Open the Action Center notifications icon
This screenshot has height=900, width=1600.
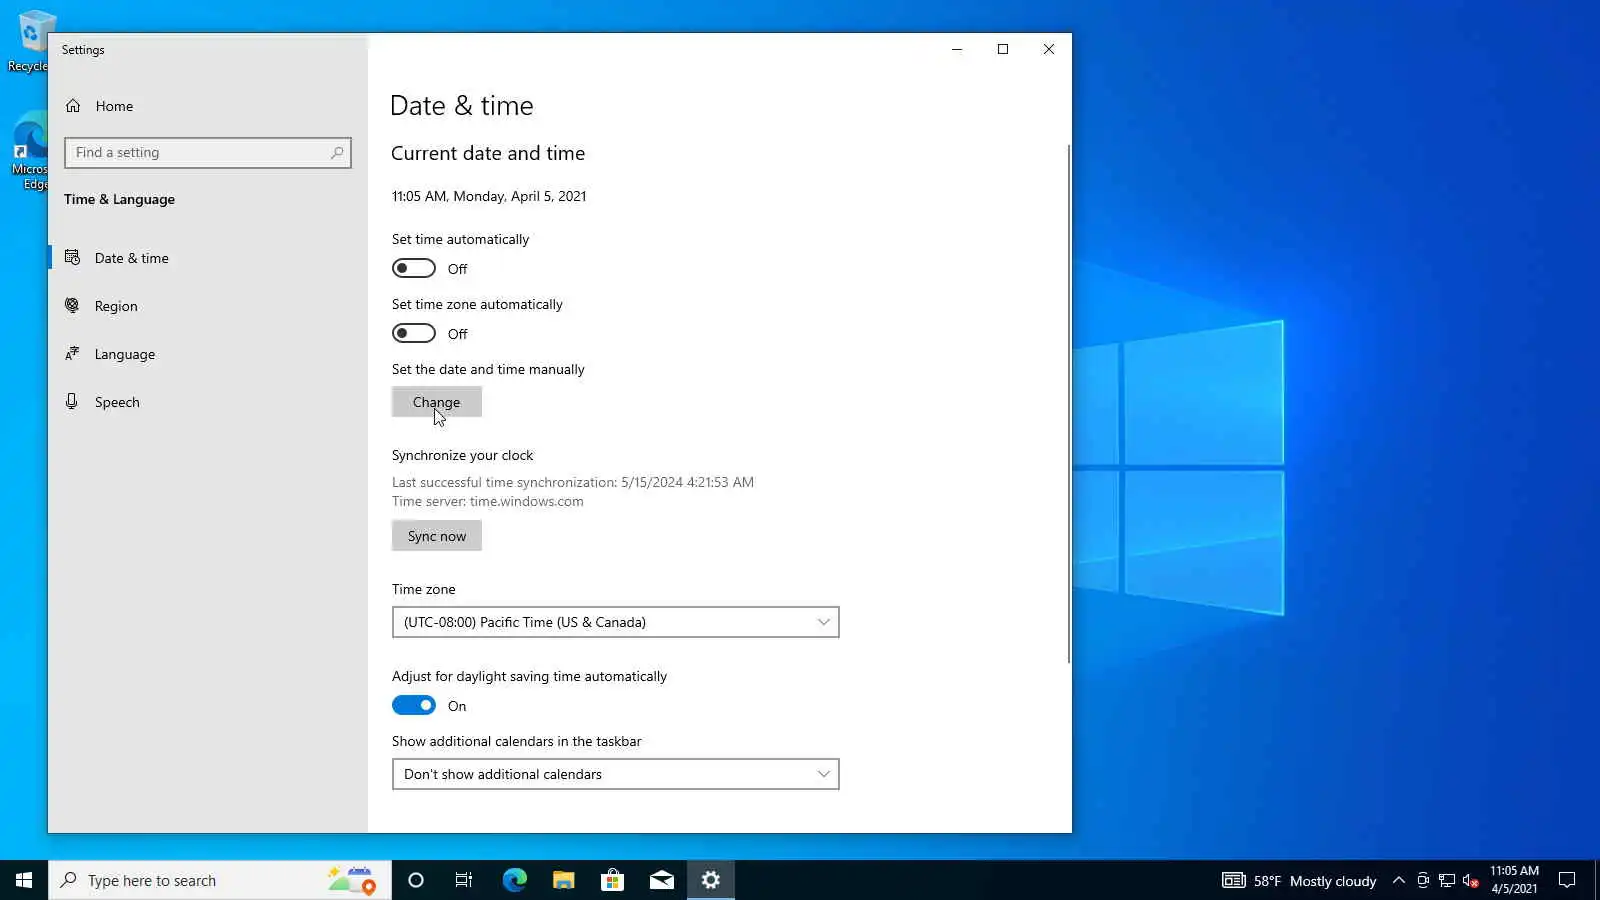tap(1567, 880)
